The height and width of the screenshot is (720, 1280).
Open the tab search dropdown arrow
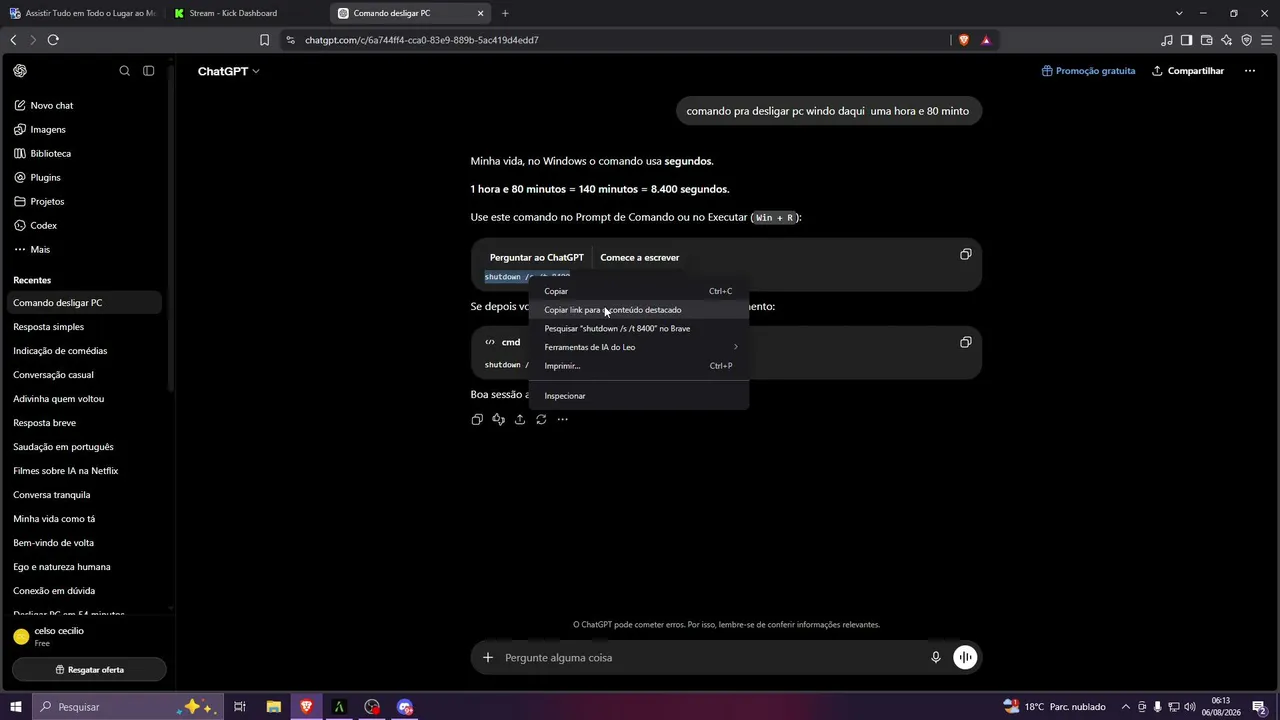click(1179, 13)
